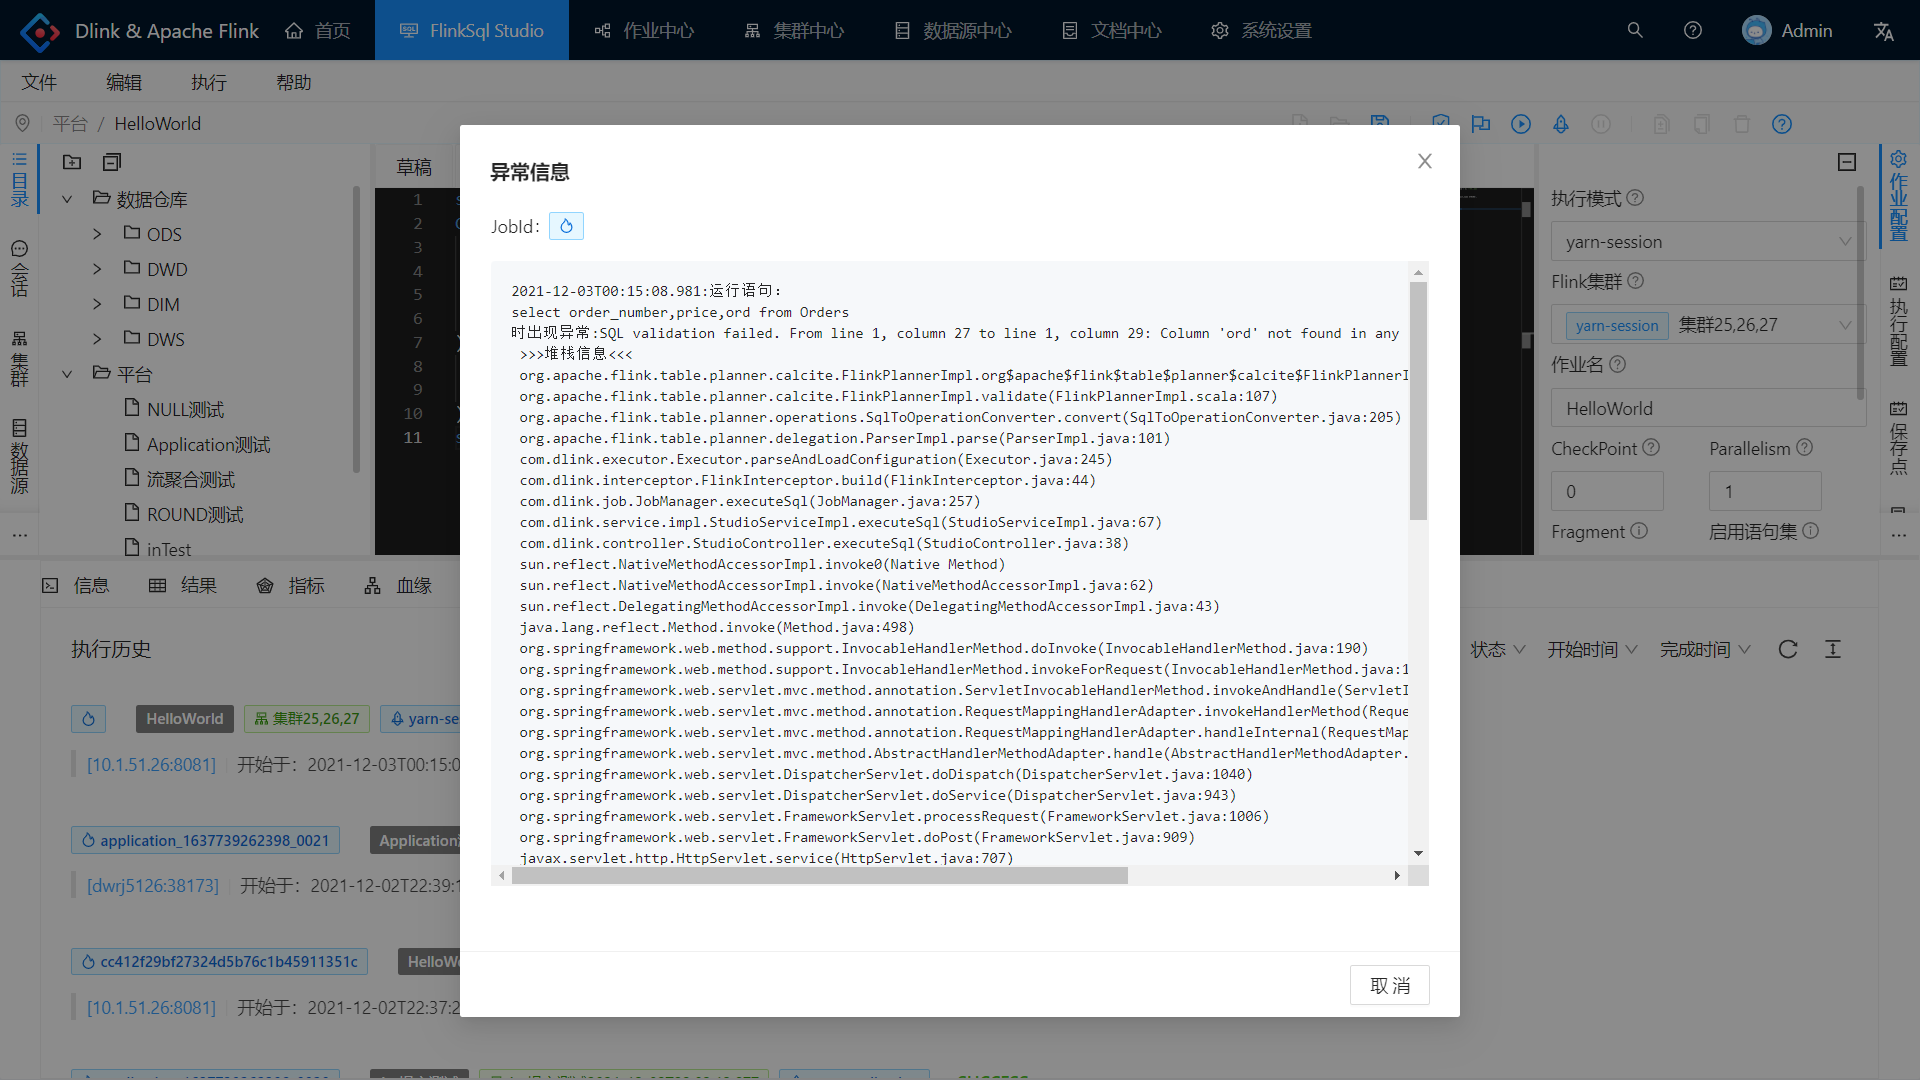The width and height of the screenshot is (1920, 1080).
Task: Click the refresh icon in execution history
Action: (x=1788, y=649)
